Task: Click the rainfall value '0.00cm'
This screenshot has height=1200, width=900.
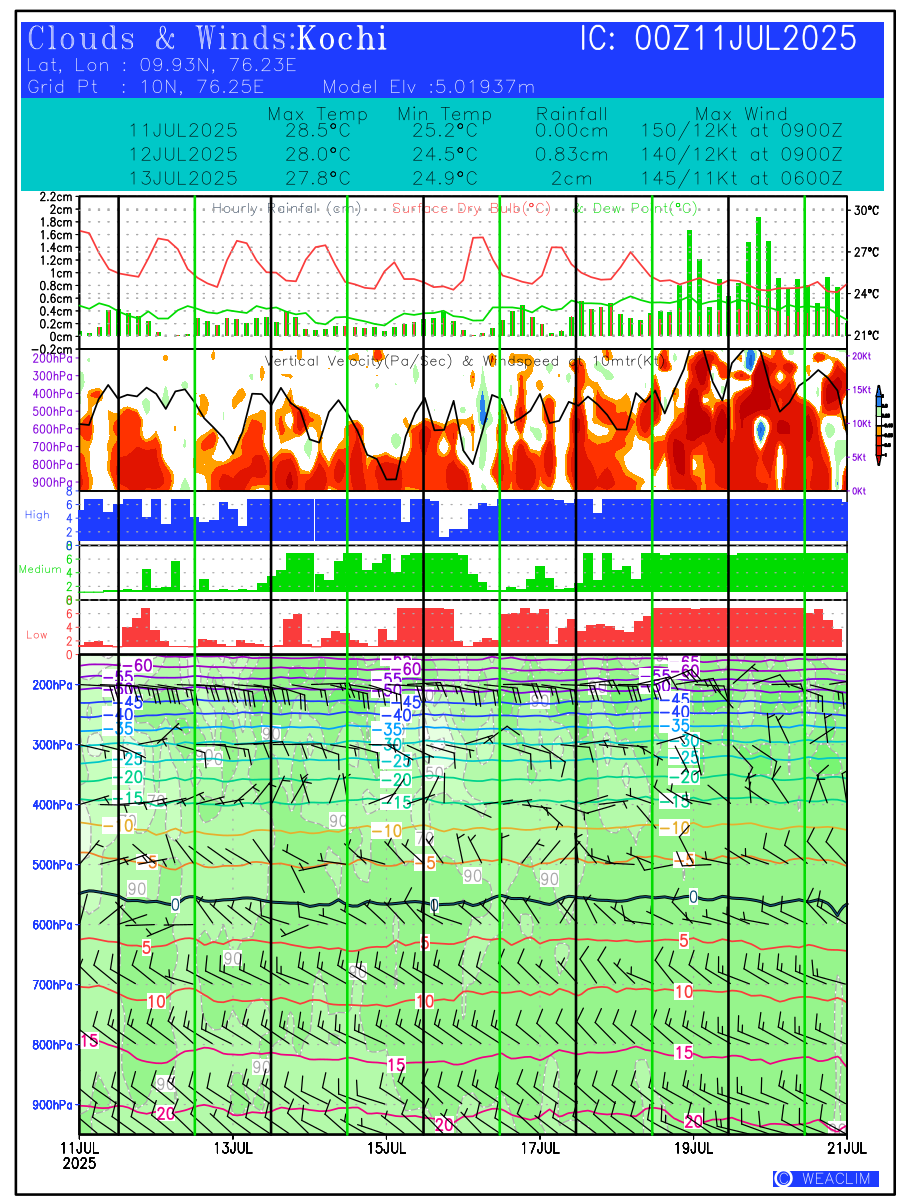Action: click(x=572, y=131)
